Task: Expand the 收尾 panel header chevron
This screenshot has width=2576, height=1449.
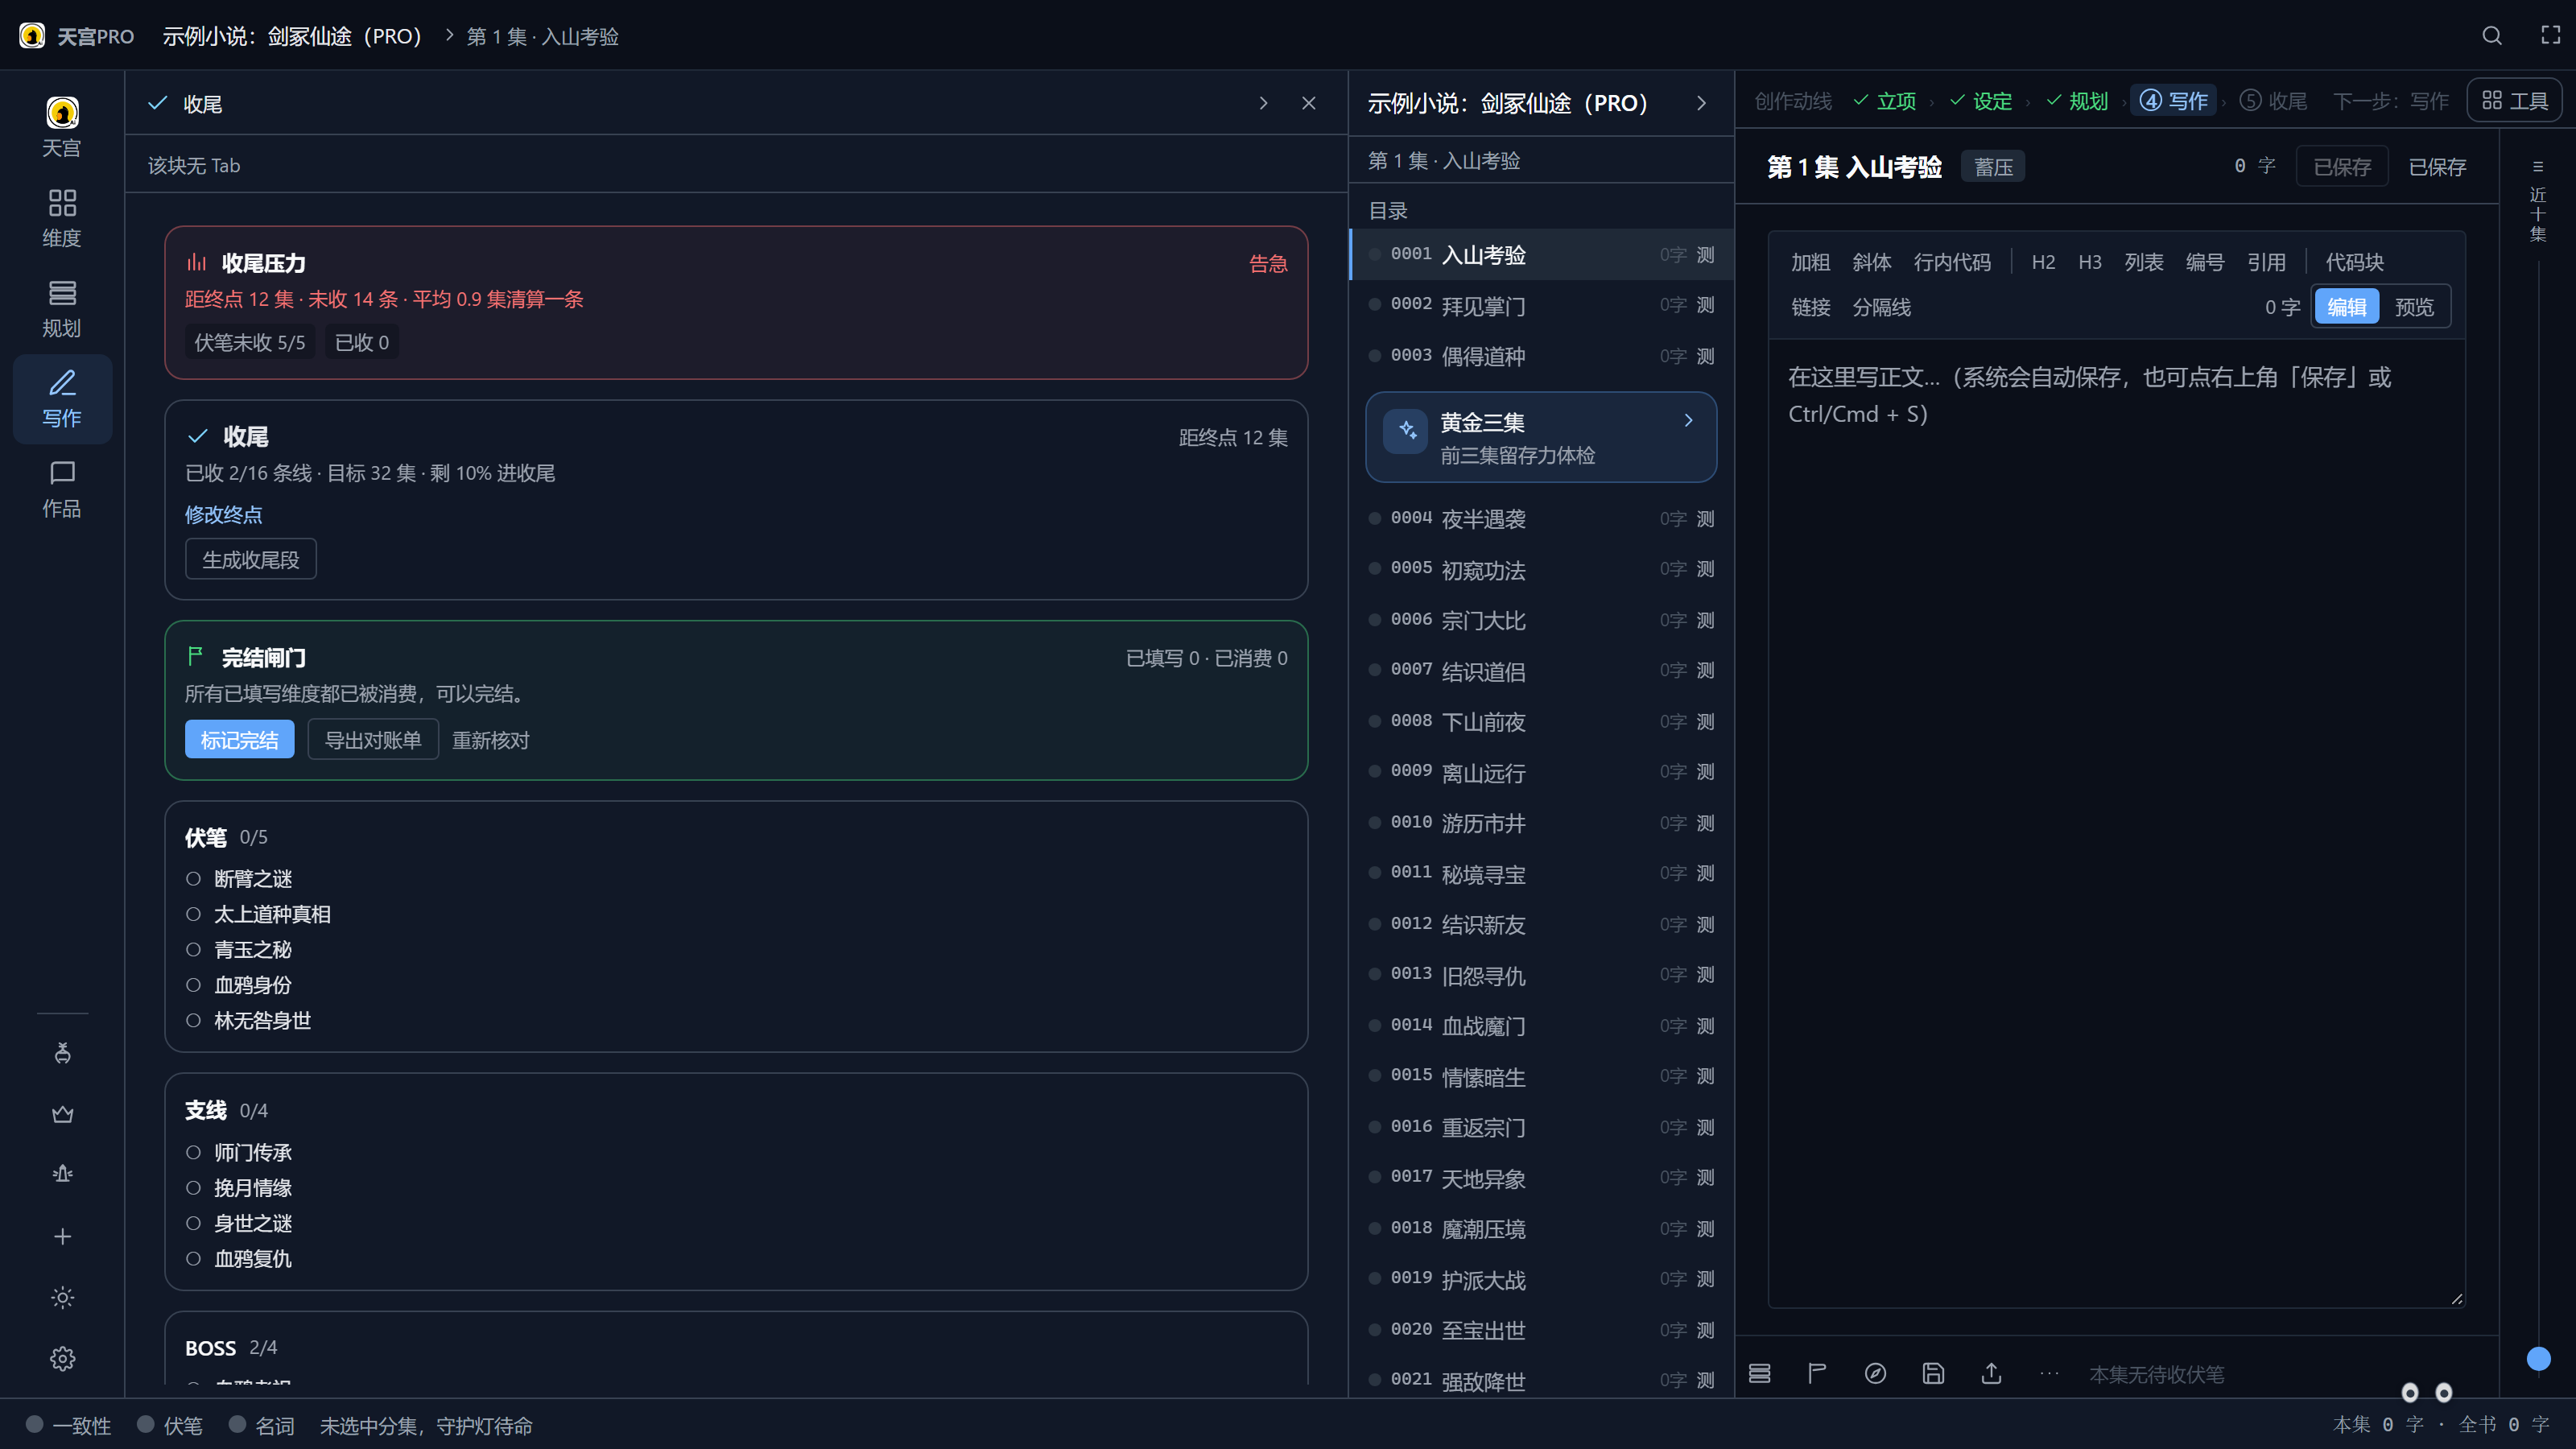Action: click(1263, 103)
